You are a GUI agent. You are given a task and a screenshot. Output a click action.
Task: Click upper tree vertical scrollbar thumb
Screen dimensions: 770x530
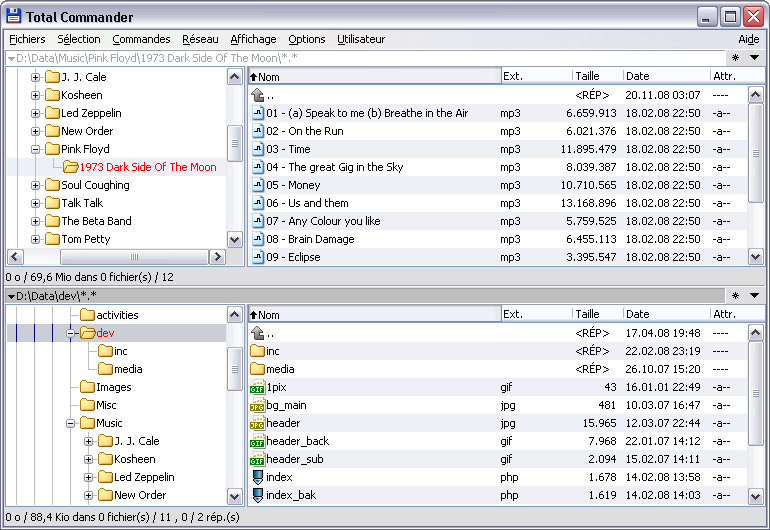[x=235, y=143]
